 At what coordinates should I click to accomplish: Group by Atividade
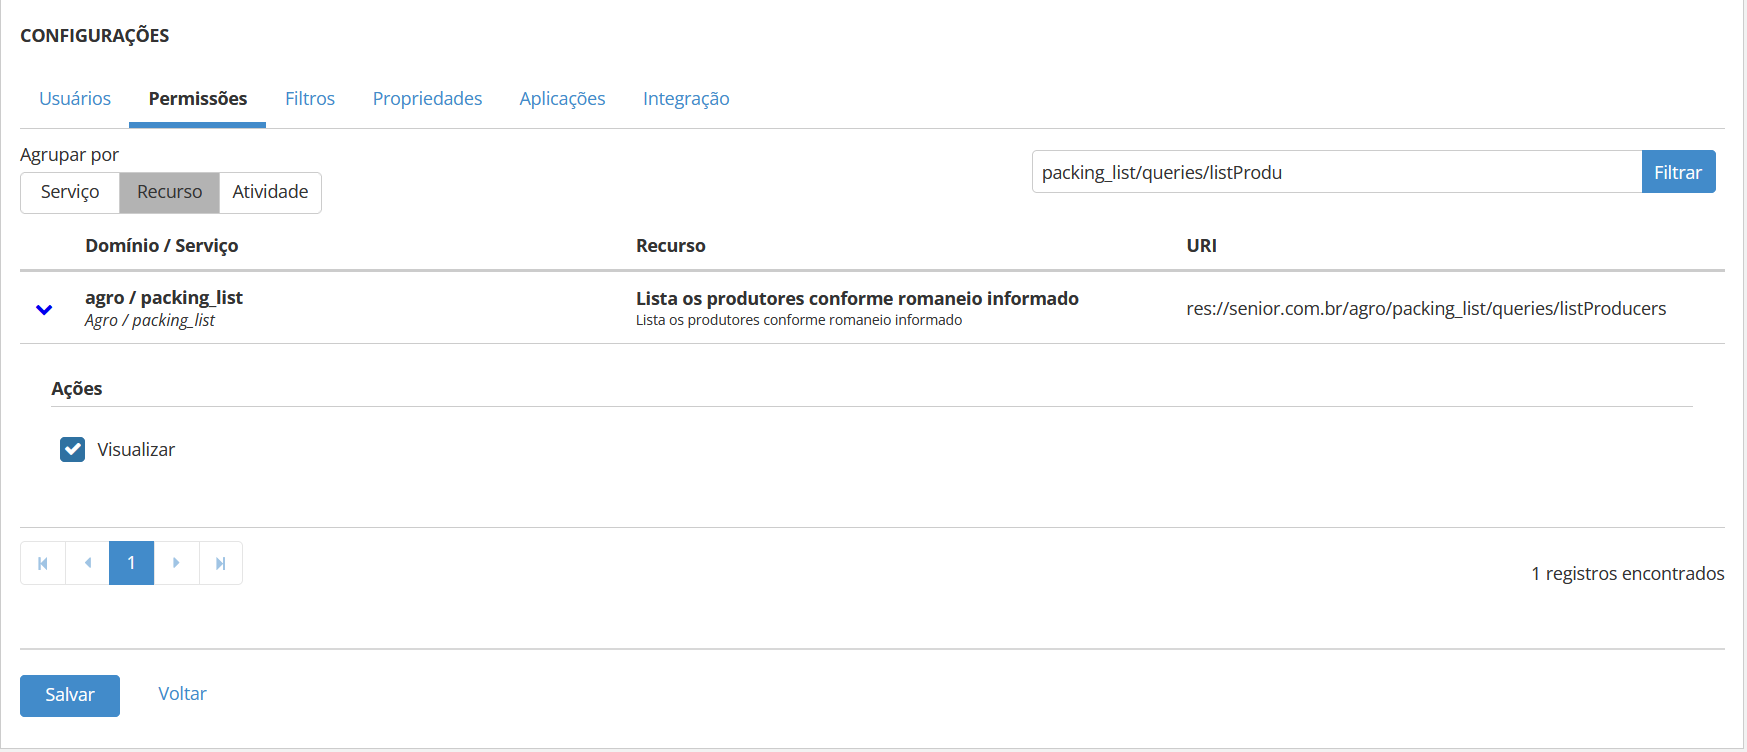[270, 192]
